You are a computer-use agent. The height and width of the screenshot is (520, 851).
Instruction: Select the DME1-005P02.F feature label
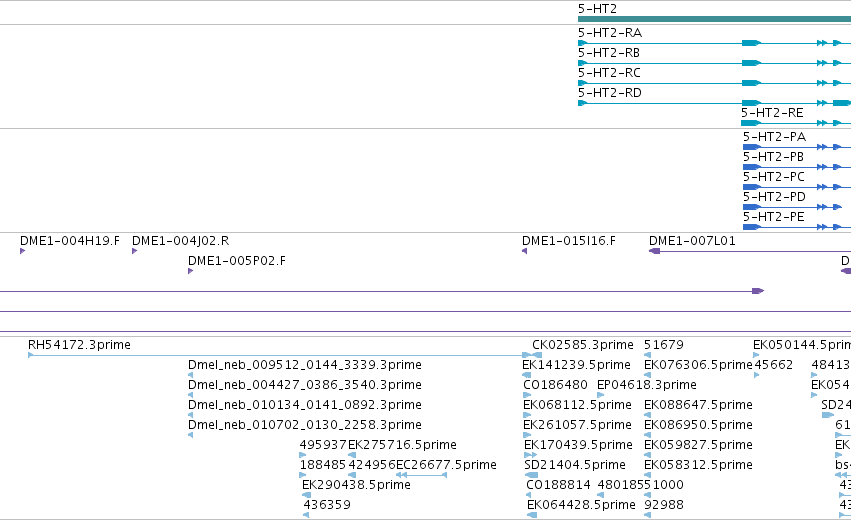tap(237, 261)
